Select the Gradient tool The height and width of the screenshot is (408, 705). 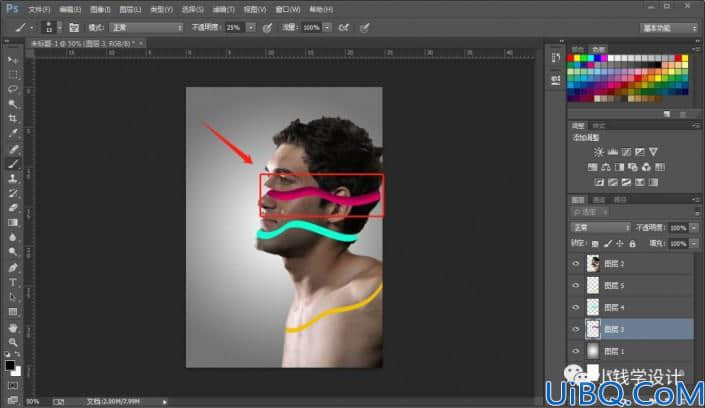[x=13, y=223]
